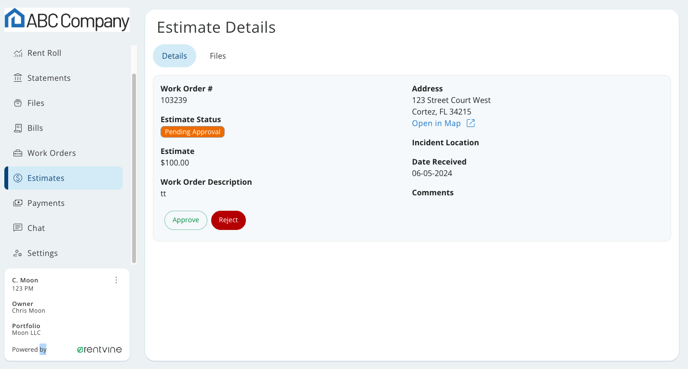The width and height of the screenshot is (688, 369).
Task: Click the Estimates dollar icon
Action: click(18, 178)
